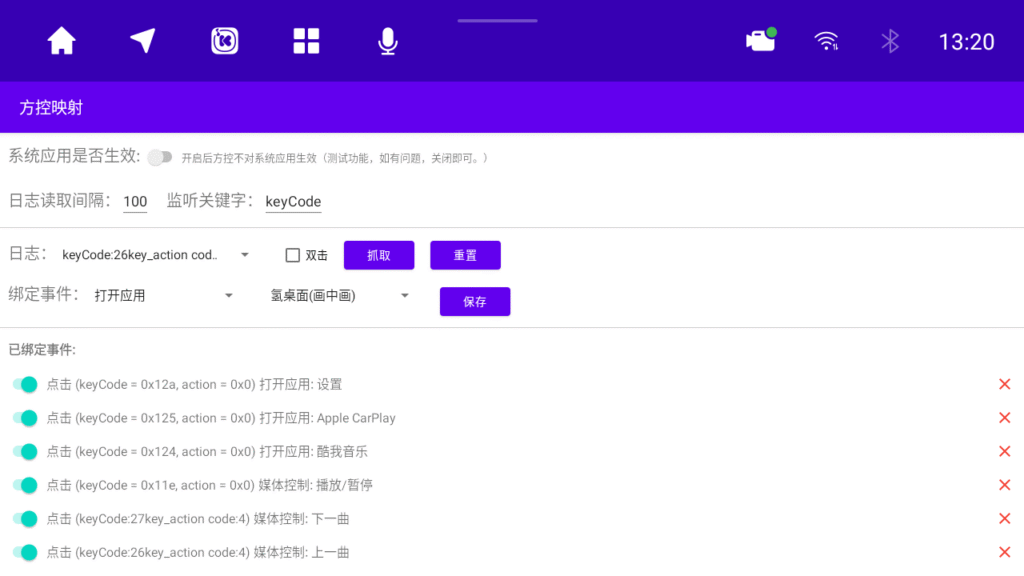
Task: Open the dashcam camera icon
Action: click(x=761, y=40)
